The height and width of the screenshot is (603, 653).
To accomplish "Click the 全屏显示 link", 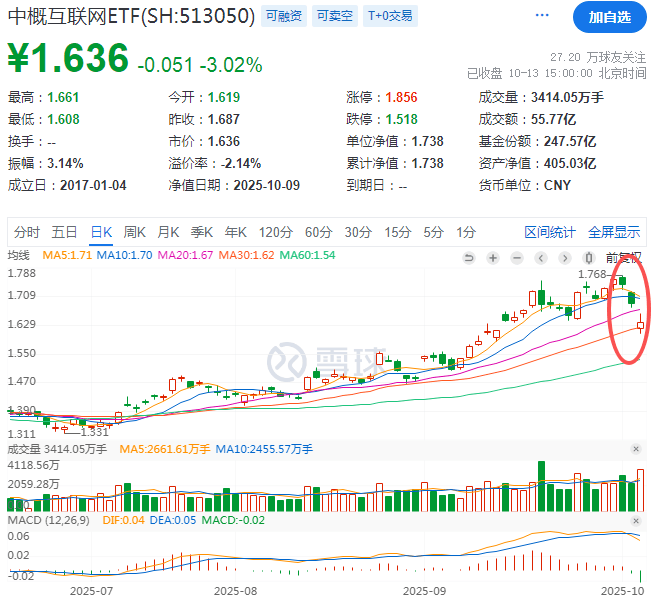I will point(614,232).
